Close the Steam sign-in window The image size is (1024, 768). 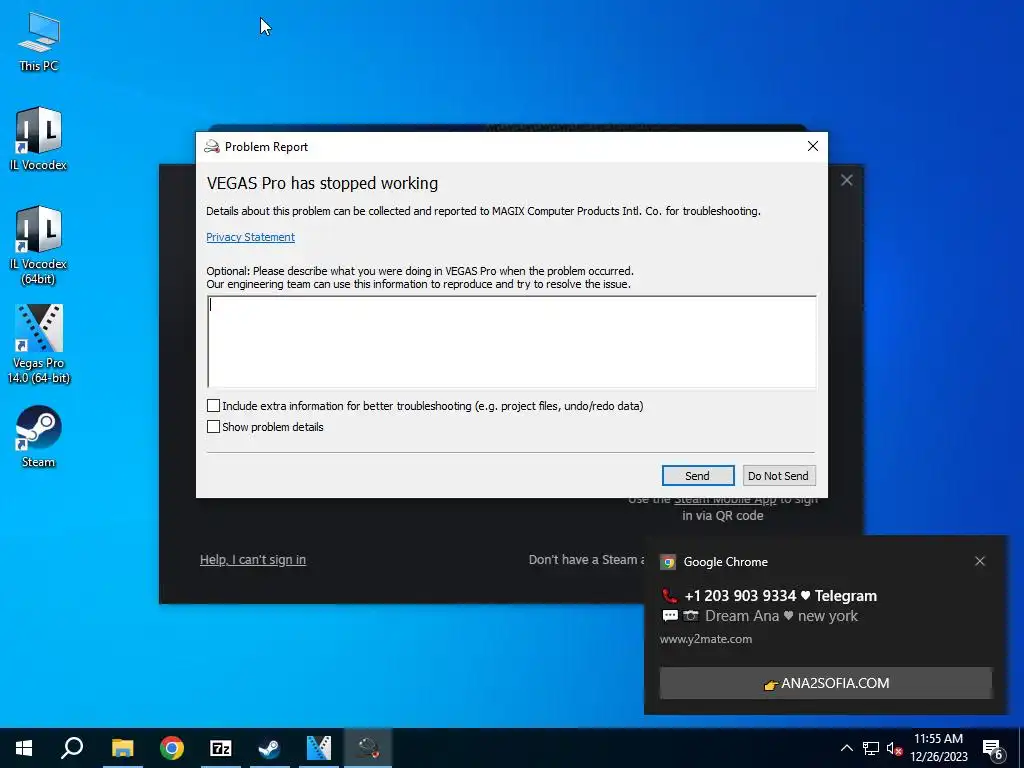click(x=846, y=180)
